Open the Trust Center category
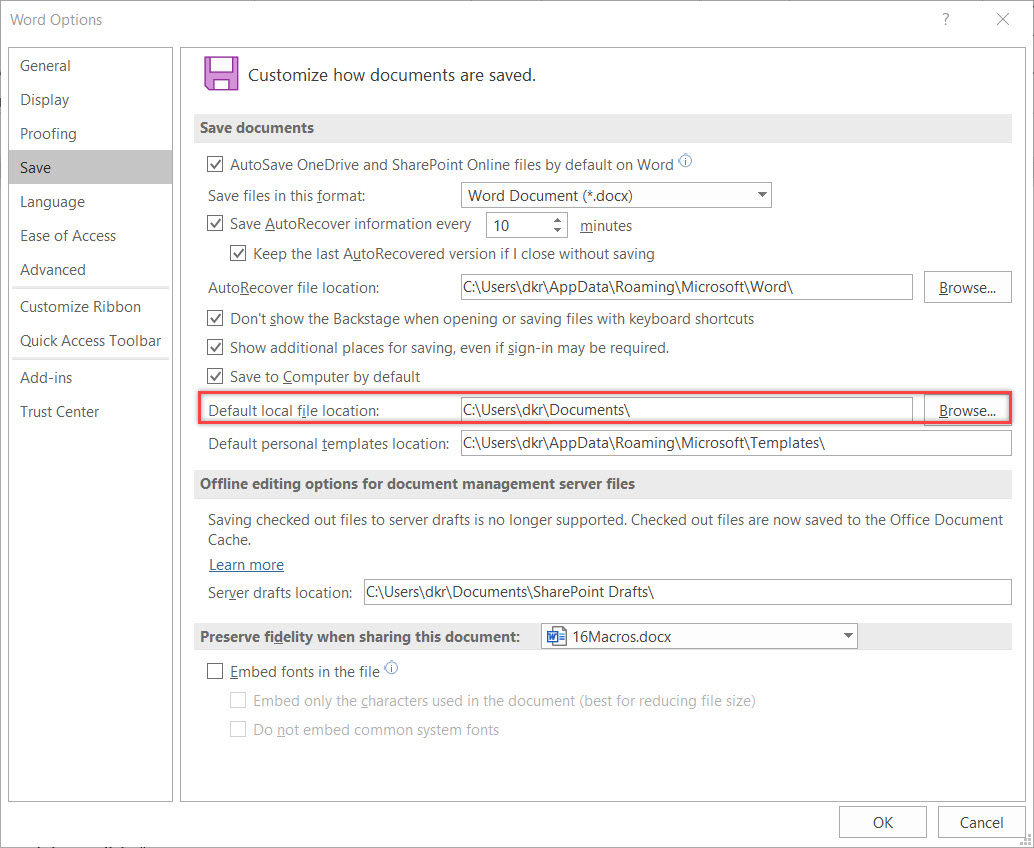 point(90,411)
